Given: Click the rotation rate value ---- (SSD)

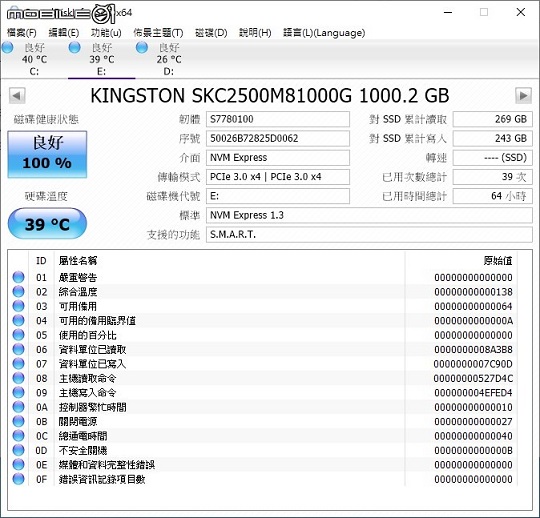Looking at the screenshot, I should point(492,158).
